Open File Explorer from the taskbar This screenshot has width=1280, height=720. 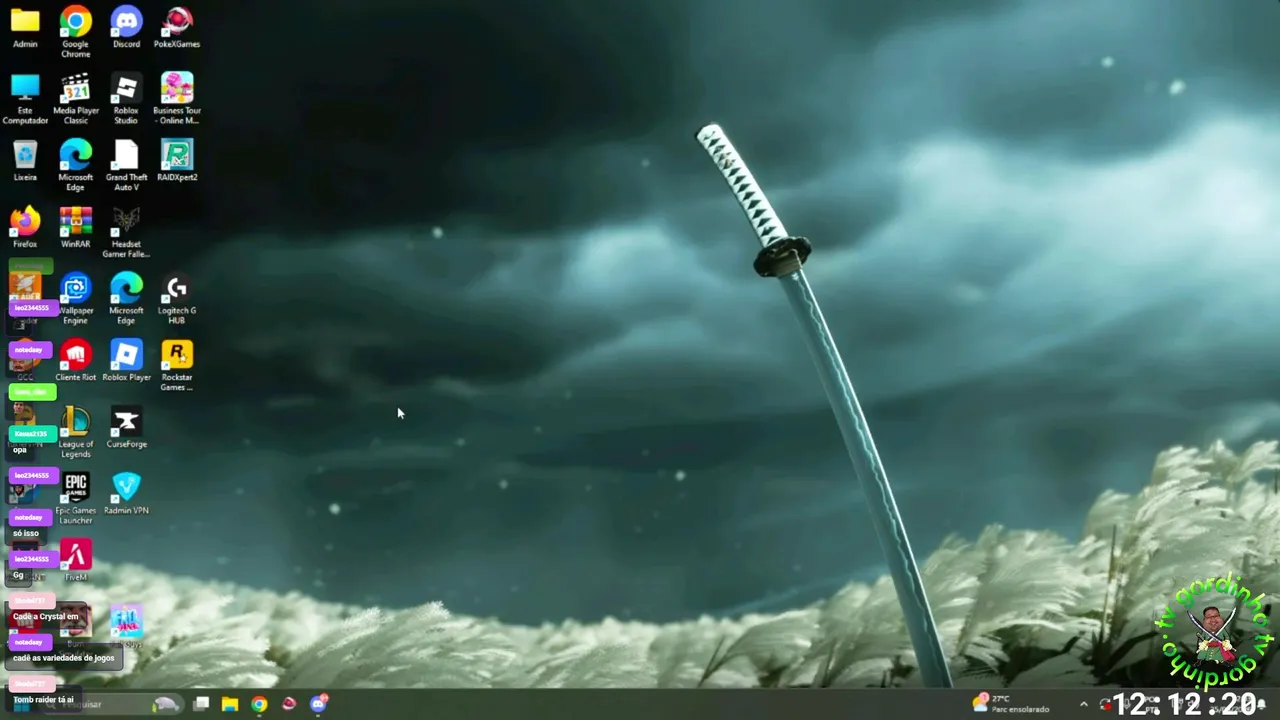(230, 704)
